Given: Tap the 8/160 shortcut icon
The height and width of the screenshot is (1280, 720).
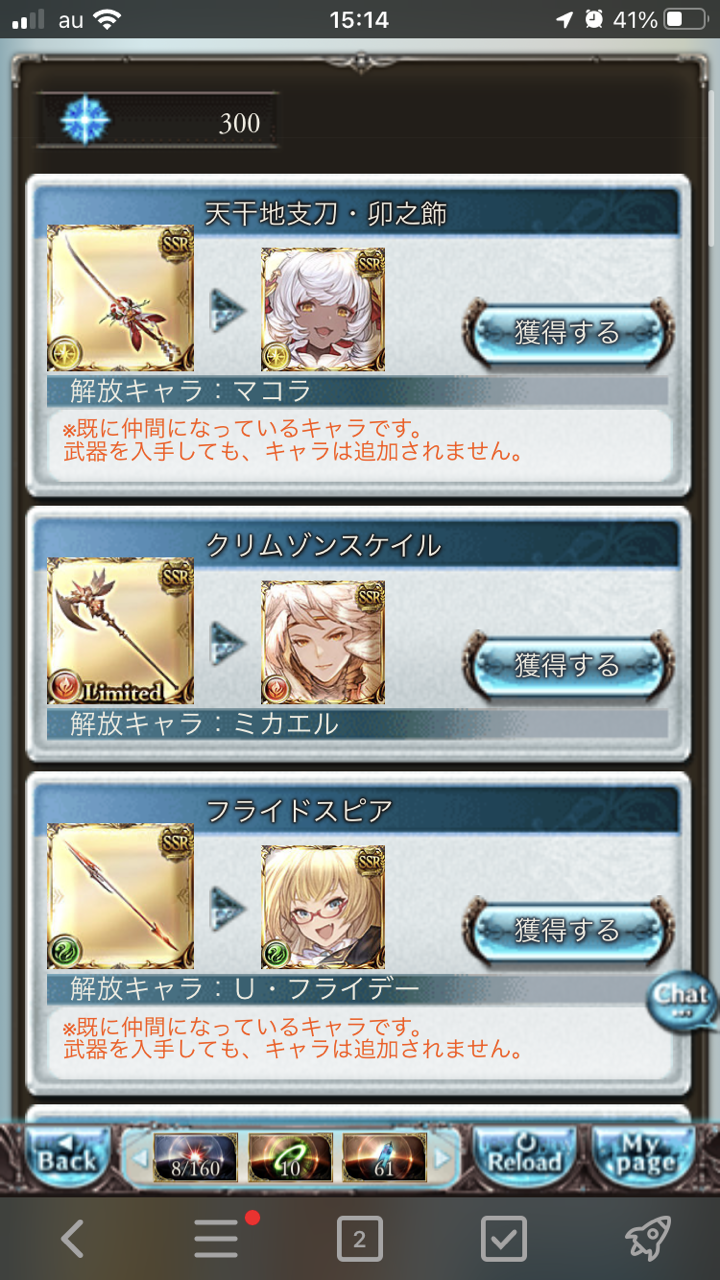Looking at the screenshot, I should (x=195, y=1158).
